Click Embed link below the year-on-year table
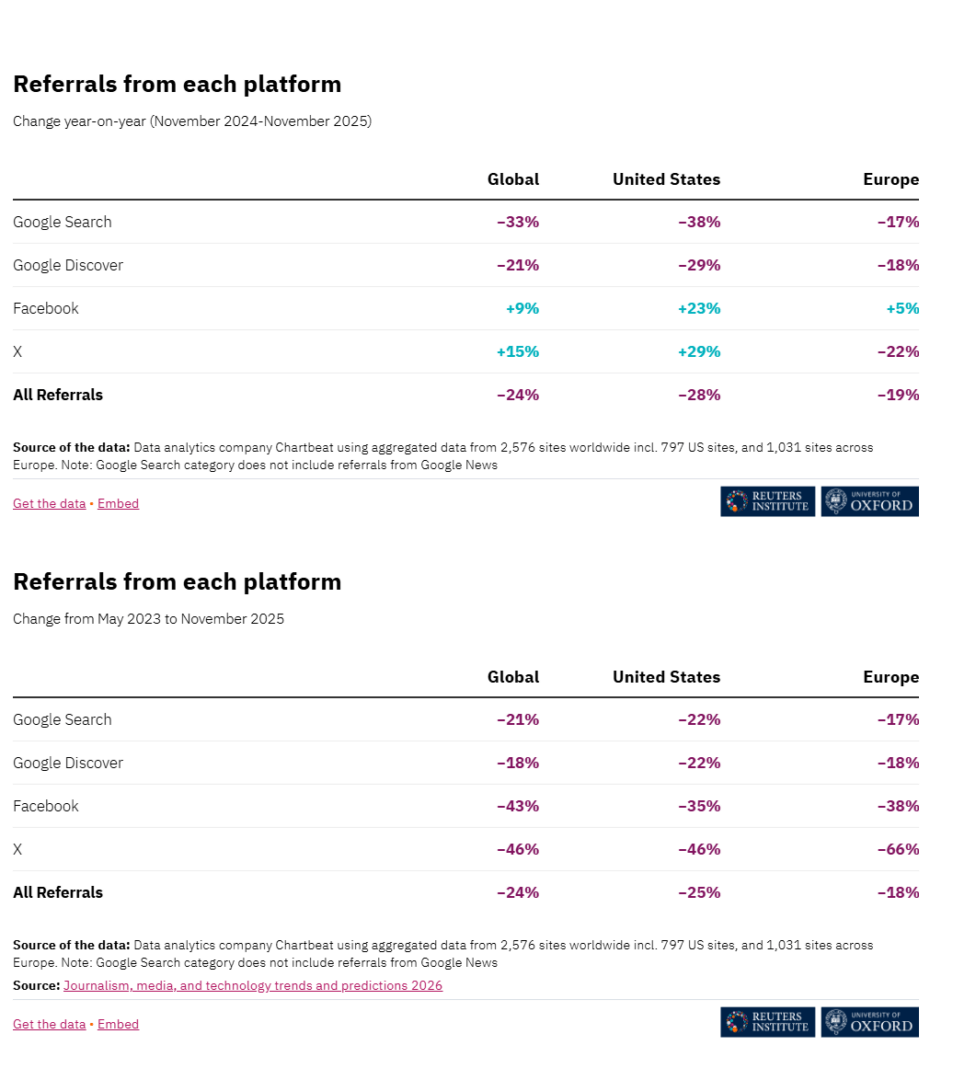The width and height of the screenshot is (953, 1080). pos(118,504)
